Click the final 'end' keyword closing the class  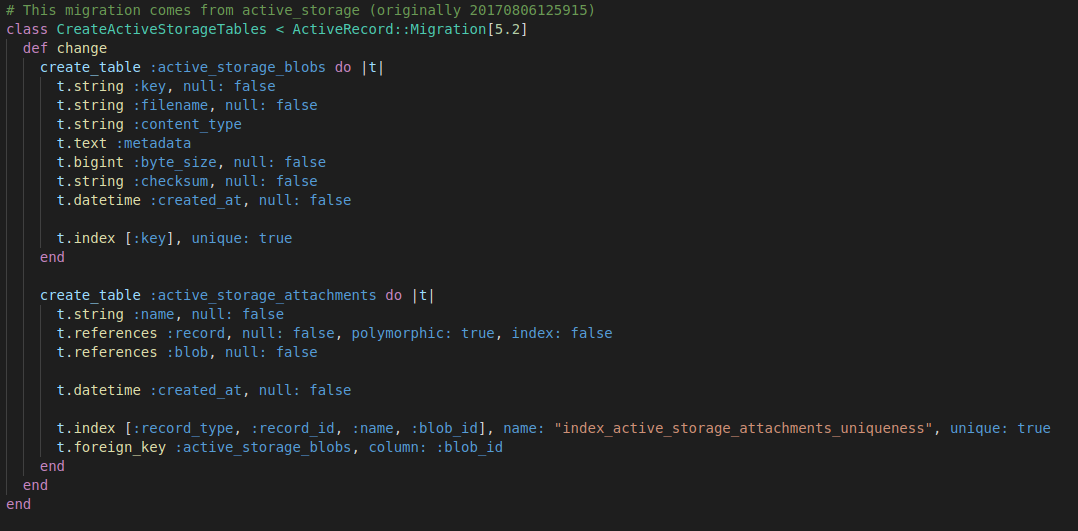click(18, 504)
